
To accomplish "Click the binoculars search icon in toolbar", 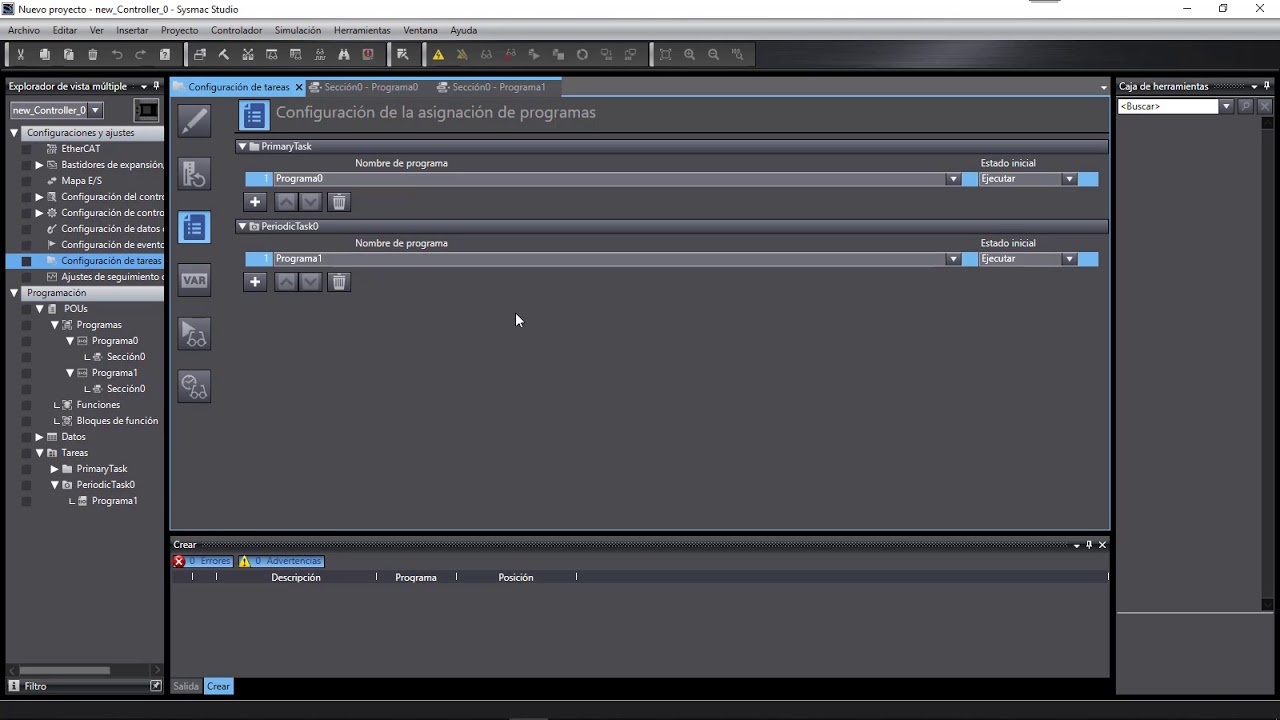I will (344, 55).
